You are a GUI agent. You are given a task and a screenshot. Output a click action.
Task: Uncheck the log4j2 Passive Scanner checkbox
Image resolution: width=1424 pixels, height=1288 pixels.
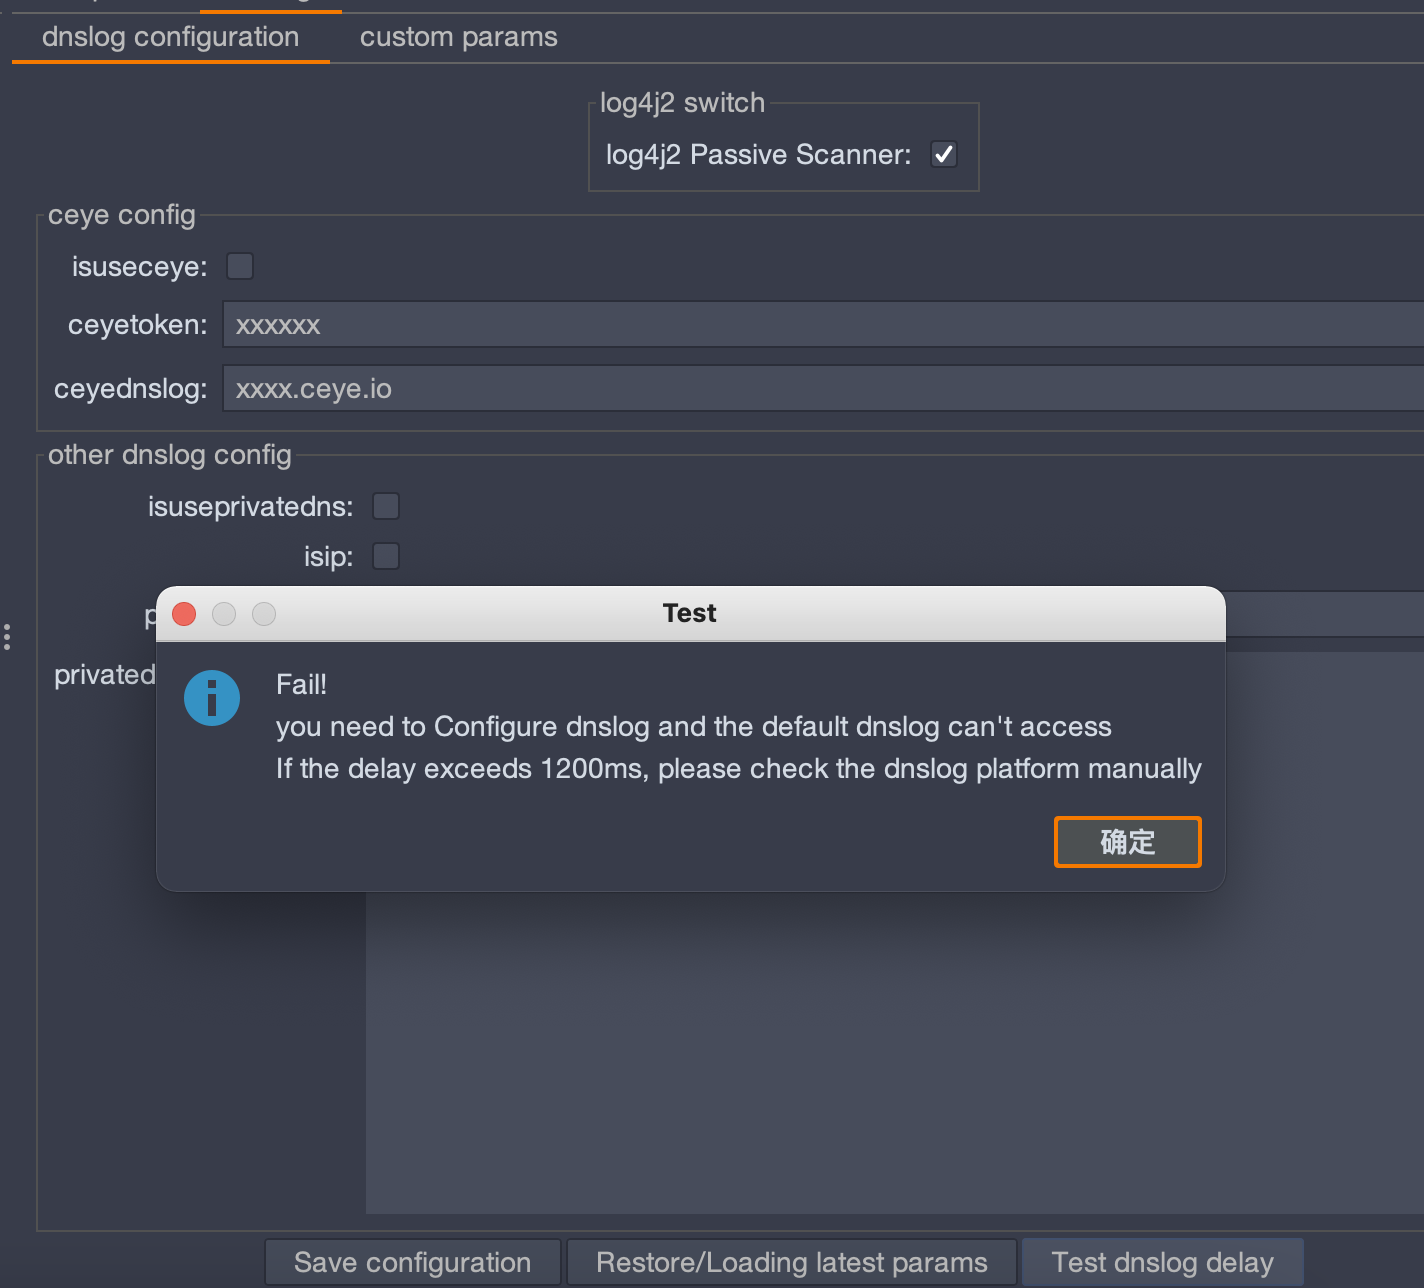click(x=944, y=154)
